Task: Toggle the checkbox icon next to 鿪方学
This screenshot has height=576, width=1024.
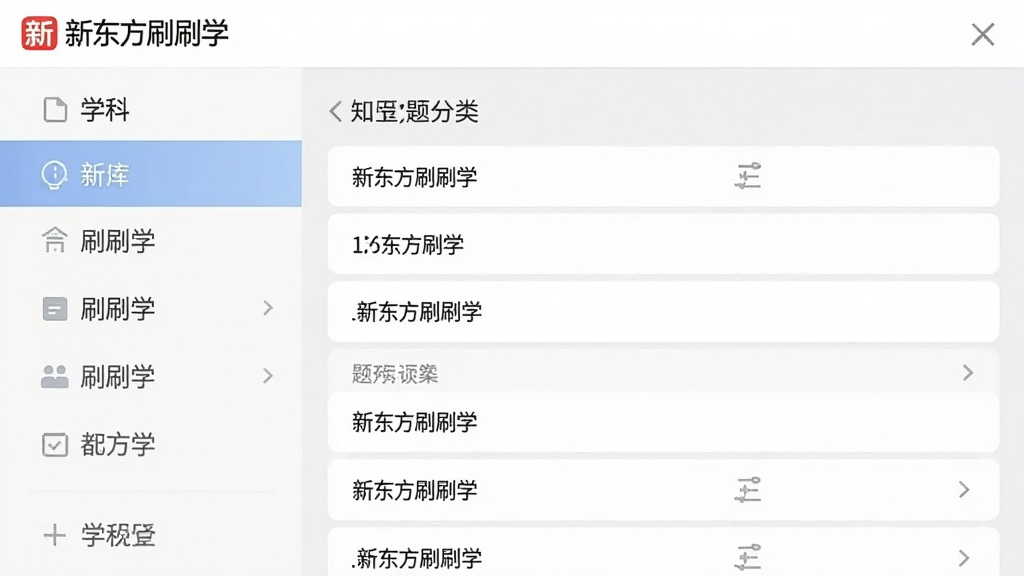Action: coord(55,445)
